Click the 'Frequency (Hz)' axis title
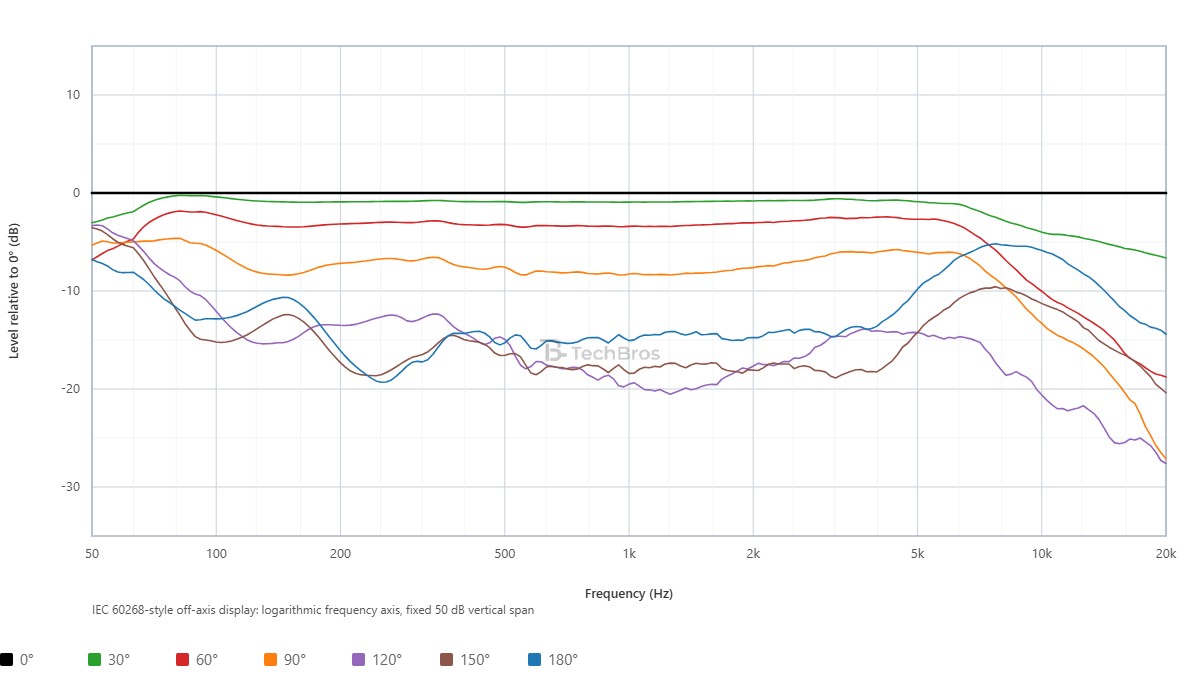This screenshot has height=700, width=1200. [x=629, y=593]
